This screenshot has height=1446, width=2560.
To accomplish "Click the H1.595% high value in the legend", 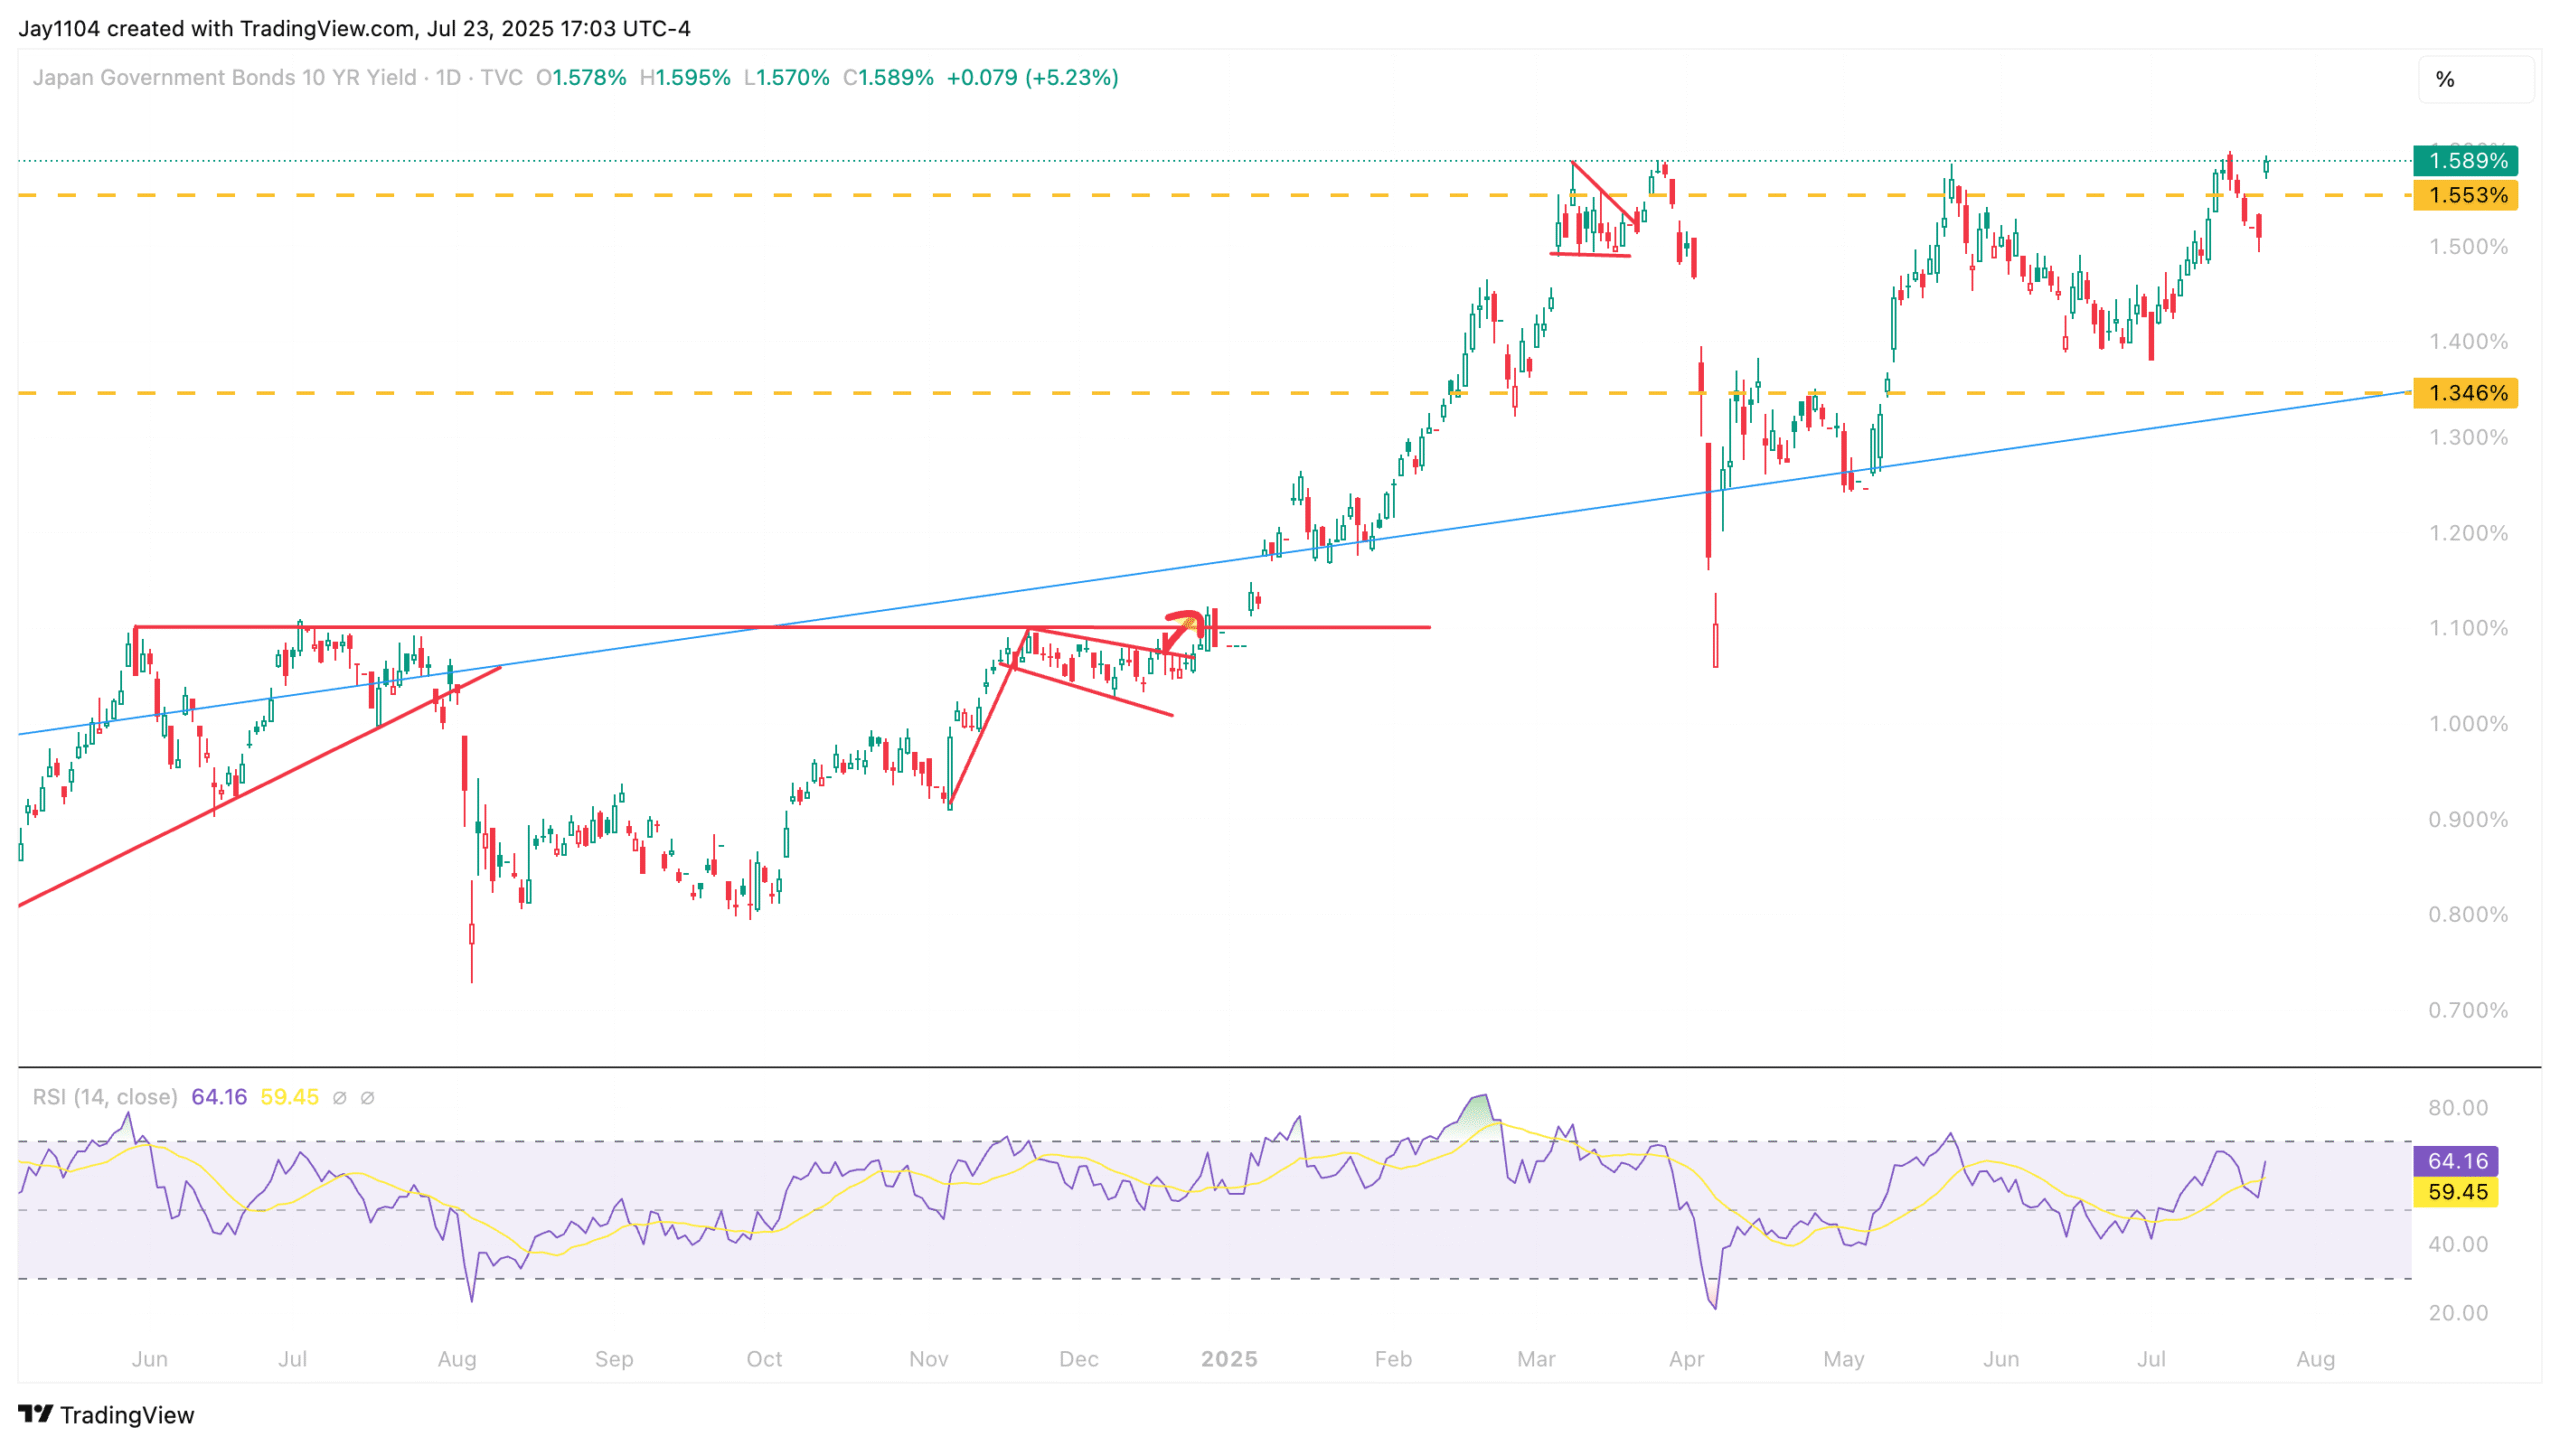I will (x=689, y=78).
